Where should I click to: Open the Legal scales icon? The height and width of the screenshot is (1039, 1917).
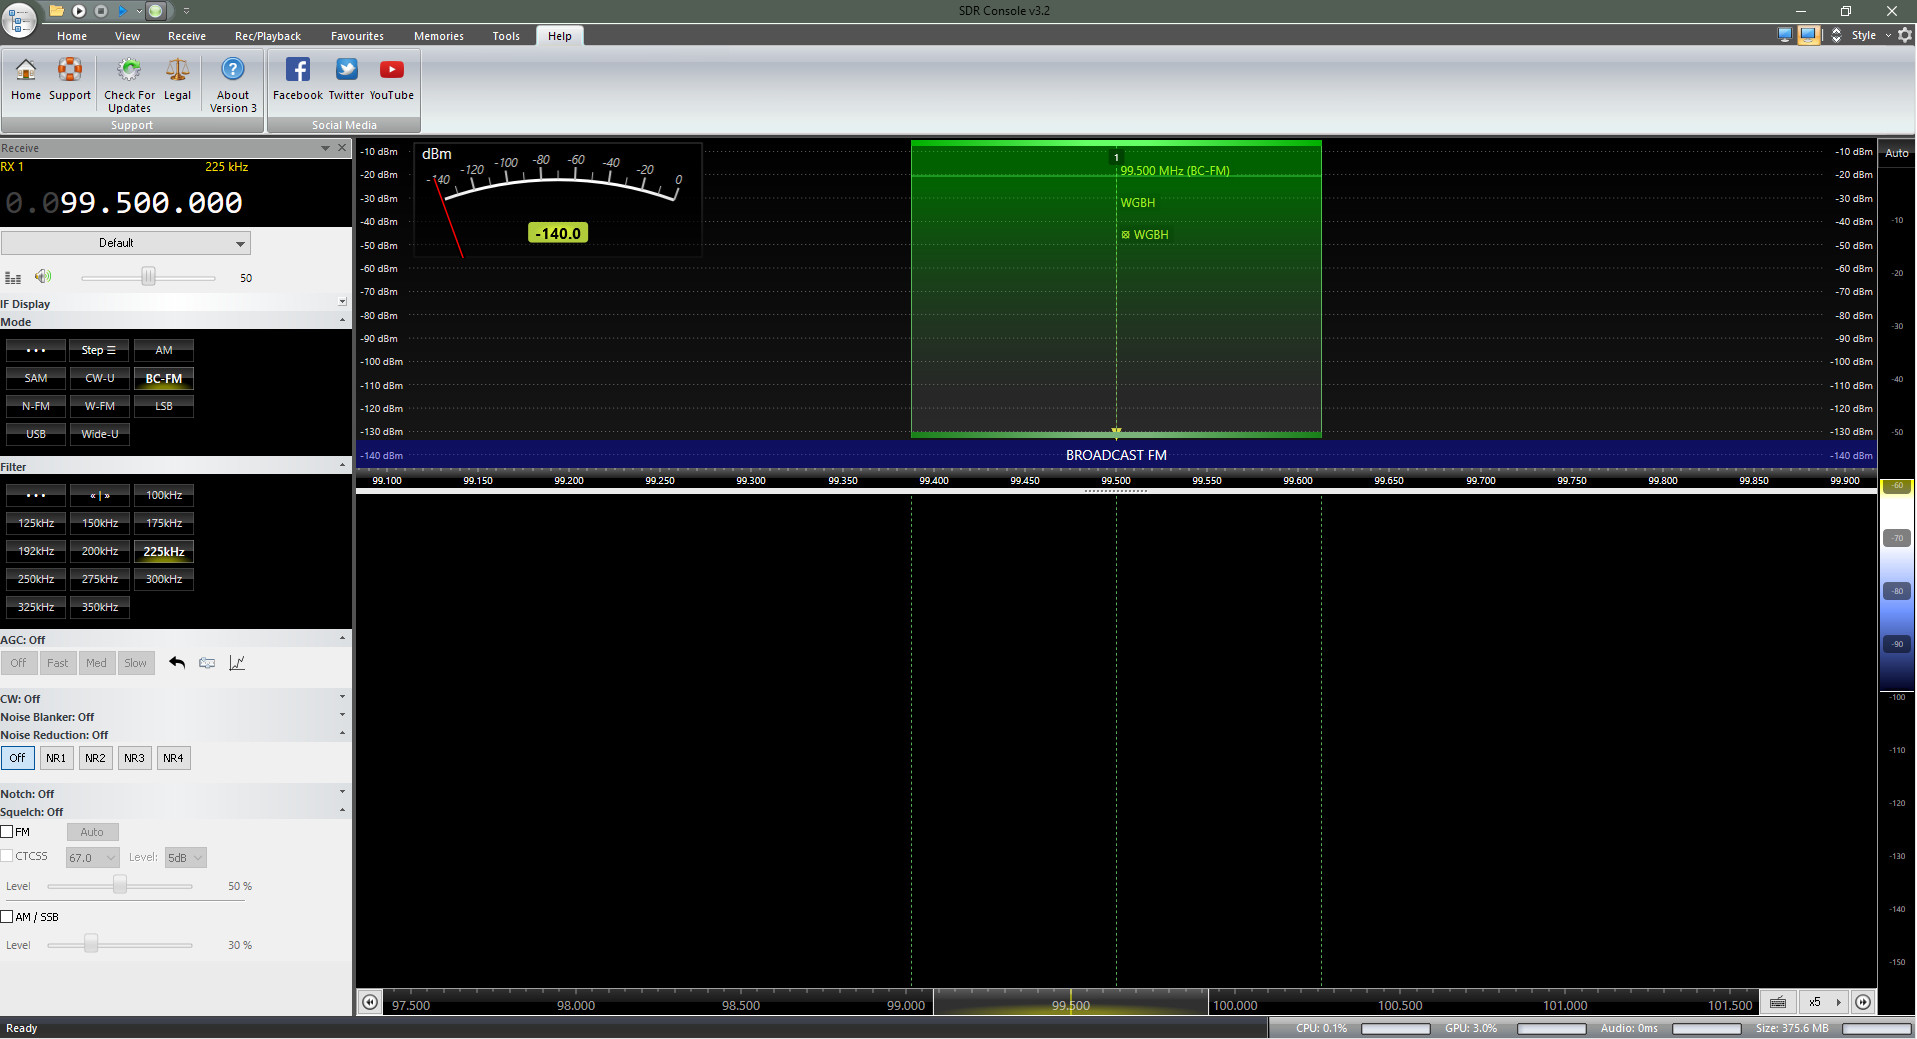point(177,70)
